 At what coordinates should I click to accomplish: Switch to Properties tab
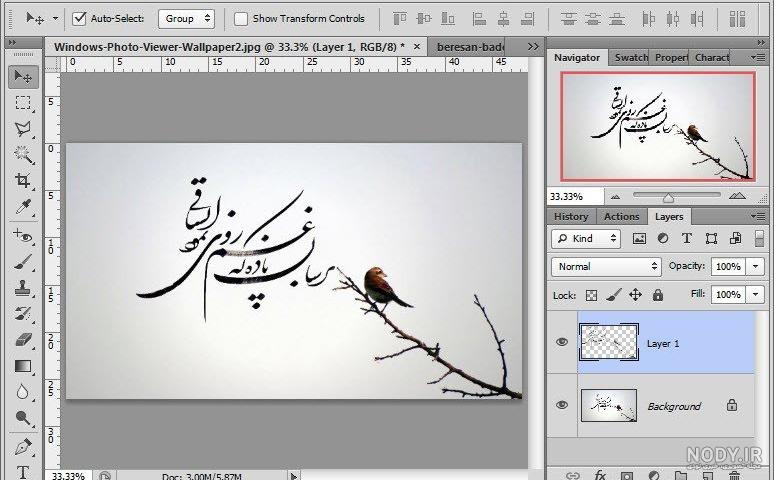point(670,58)
